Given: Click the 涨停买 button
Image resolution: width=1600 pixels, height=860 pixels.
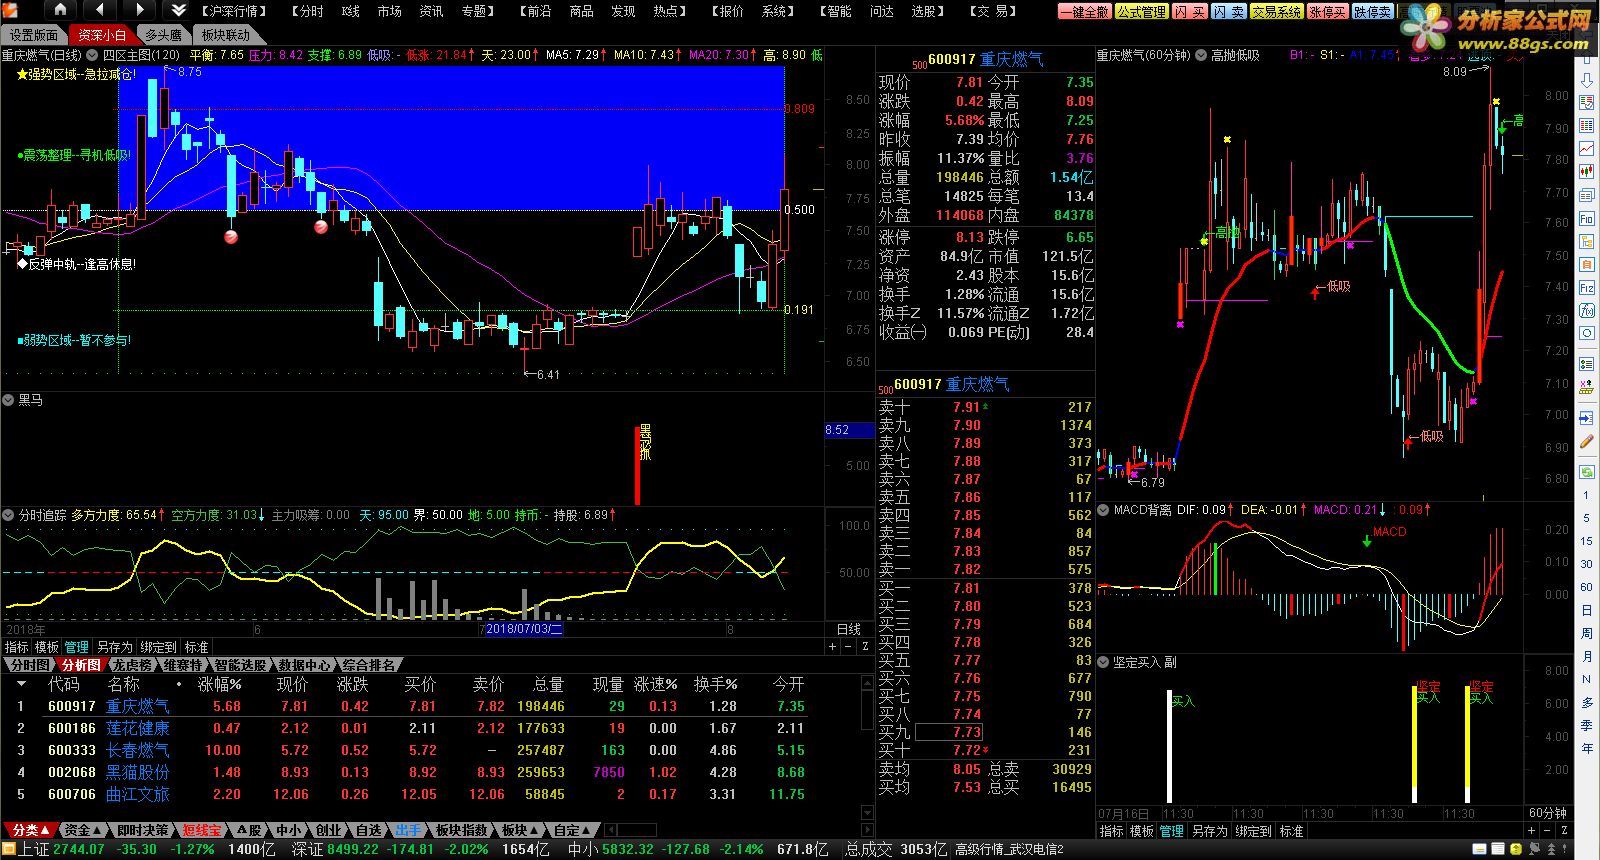Looking at the screenshot, I should click(1327, 12).
